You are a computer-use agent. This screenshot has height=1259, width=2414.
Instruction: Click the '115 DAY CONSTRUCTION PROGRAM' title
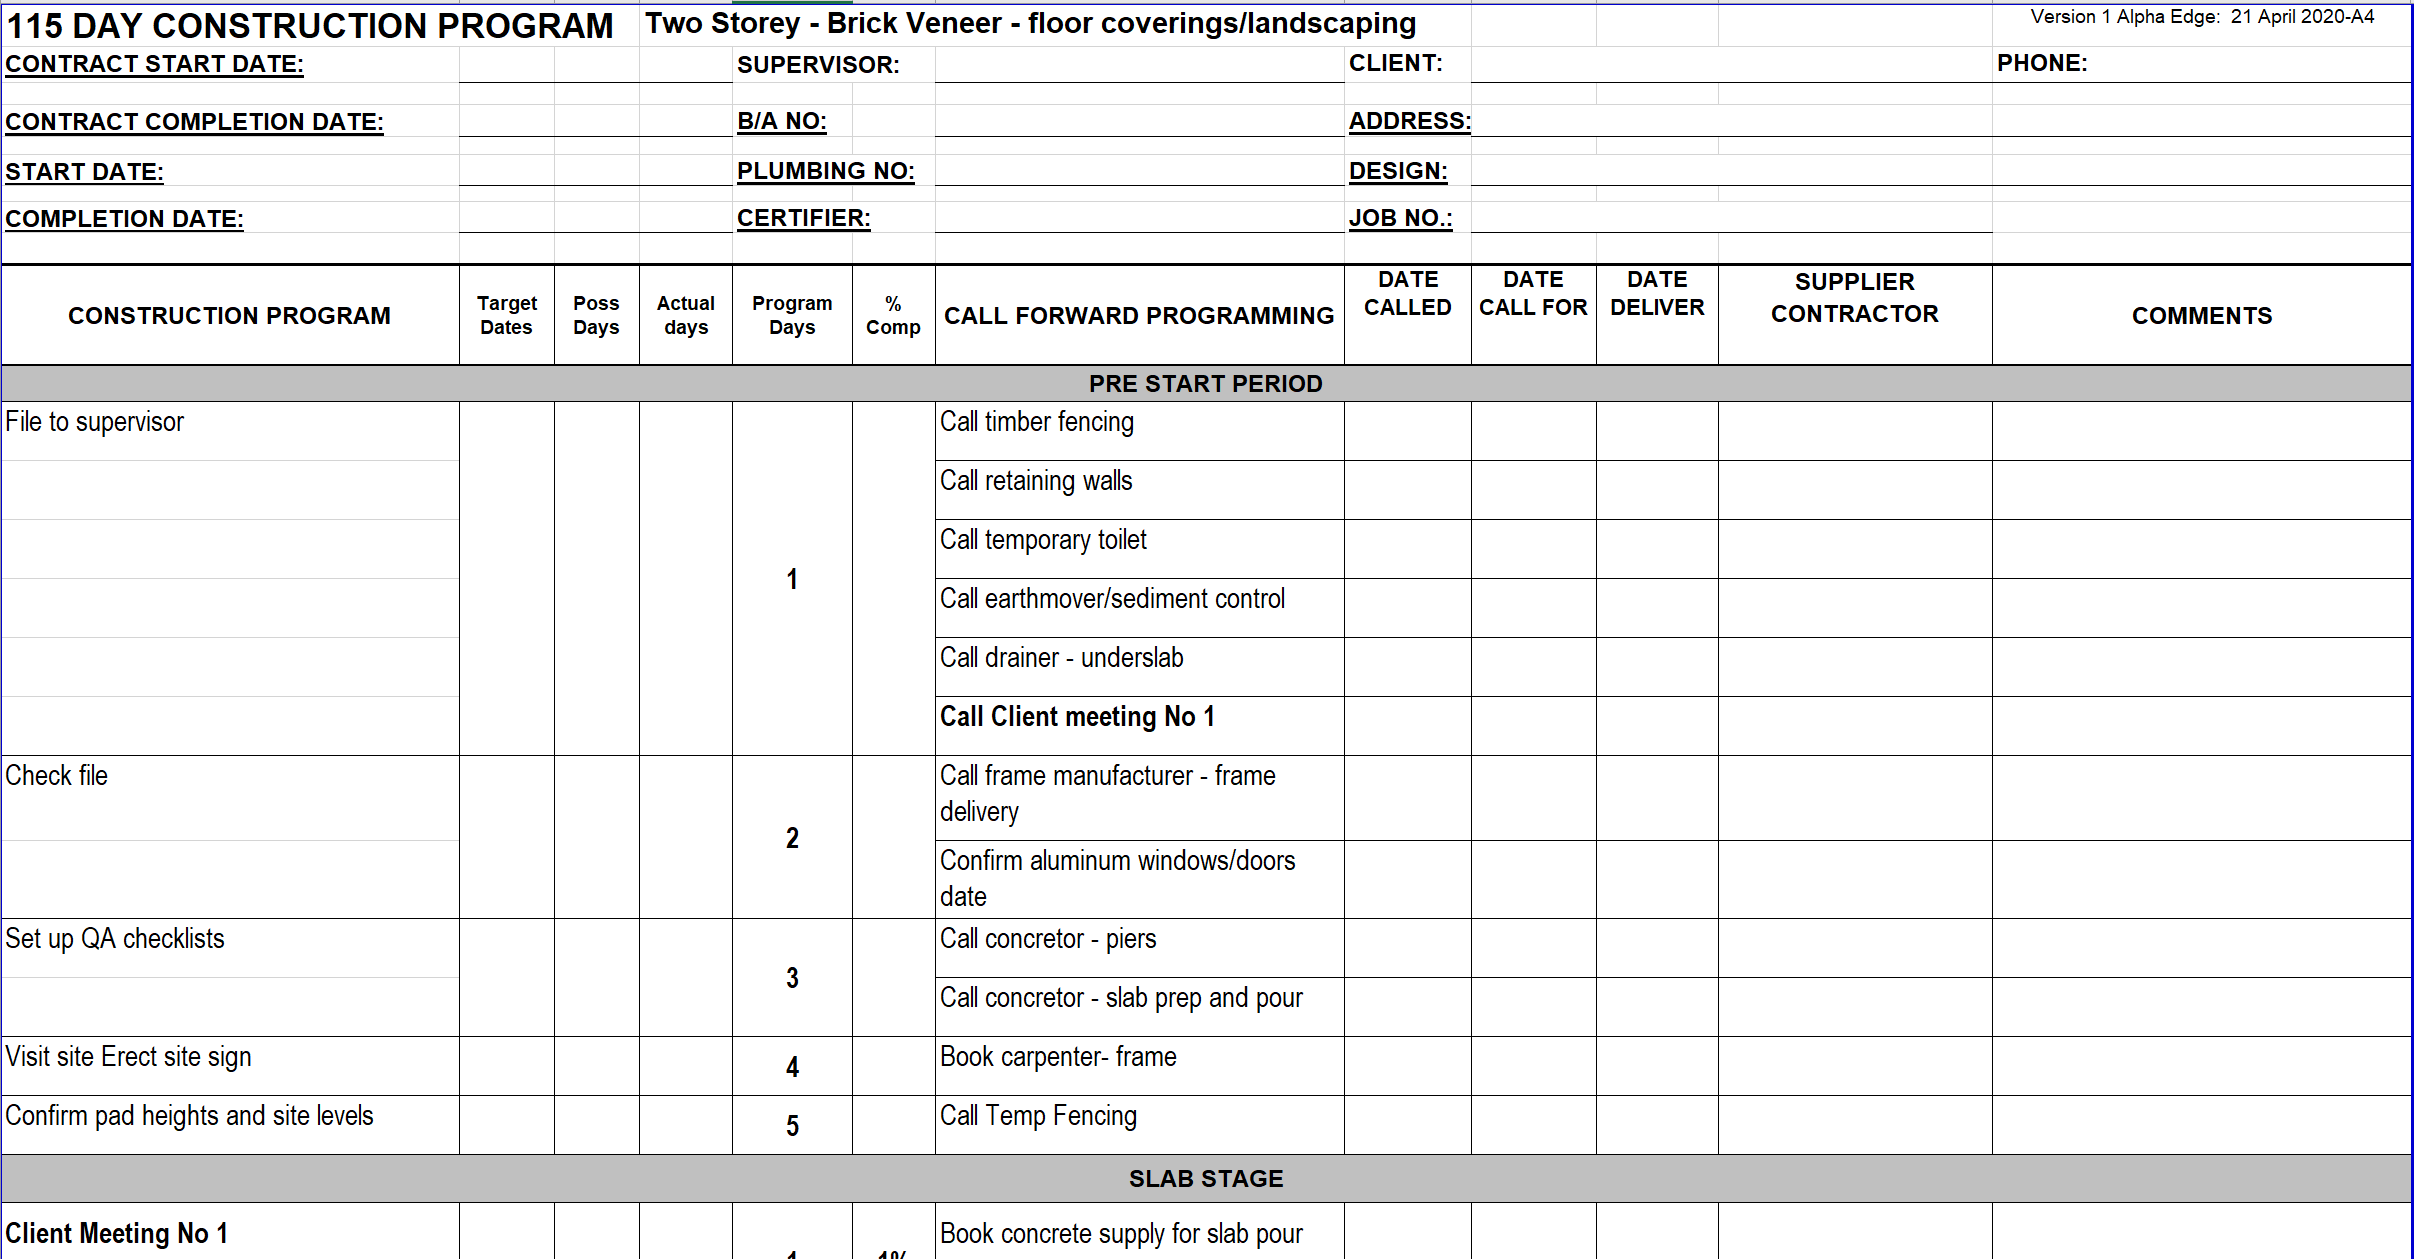pos(310,26)
